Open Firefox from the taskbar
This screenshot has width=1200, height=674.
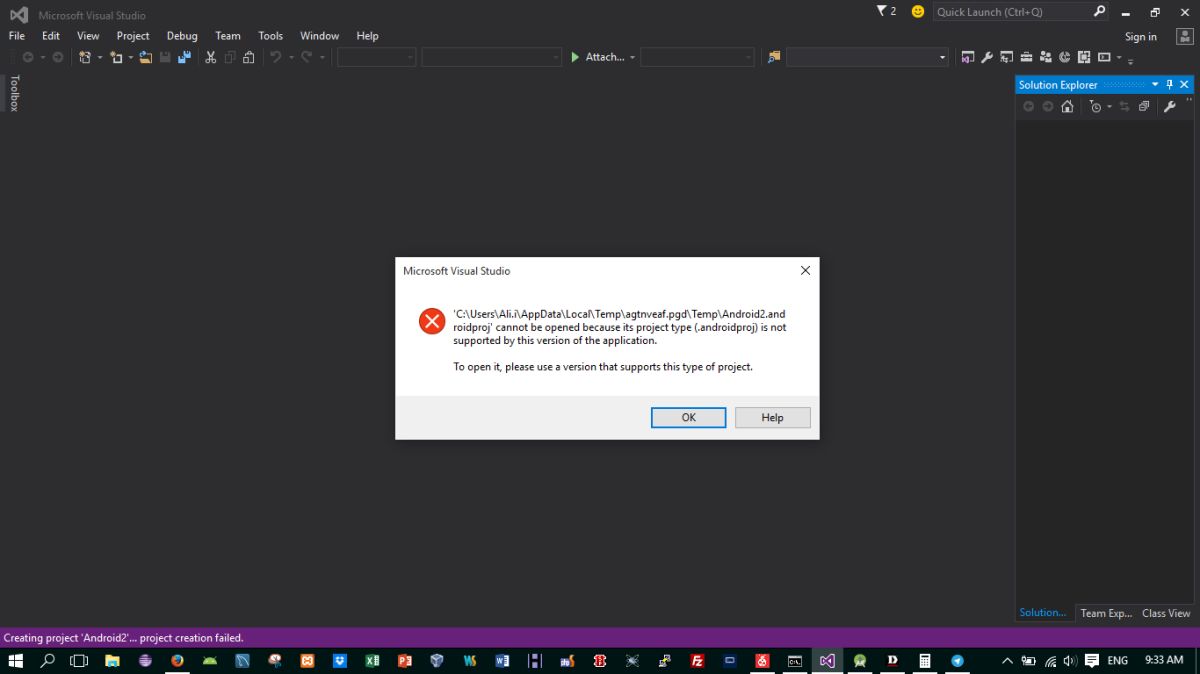click(x=178, y=660)
